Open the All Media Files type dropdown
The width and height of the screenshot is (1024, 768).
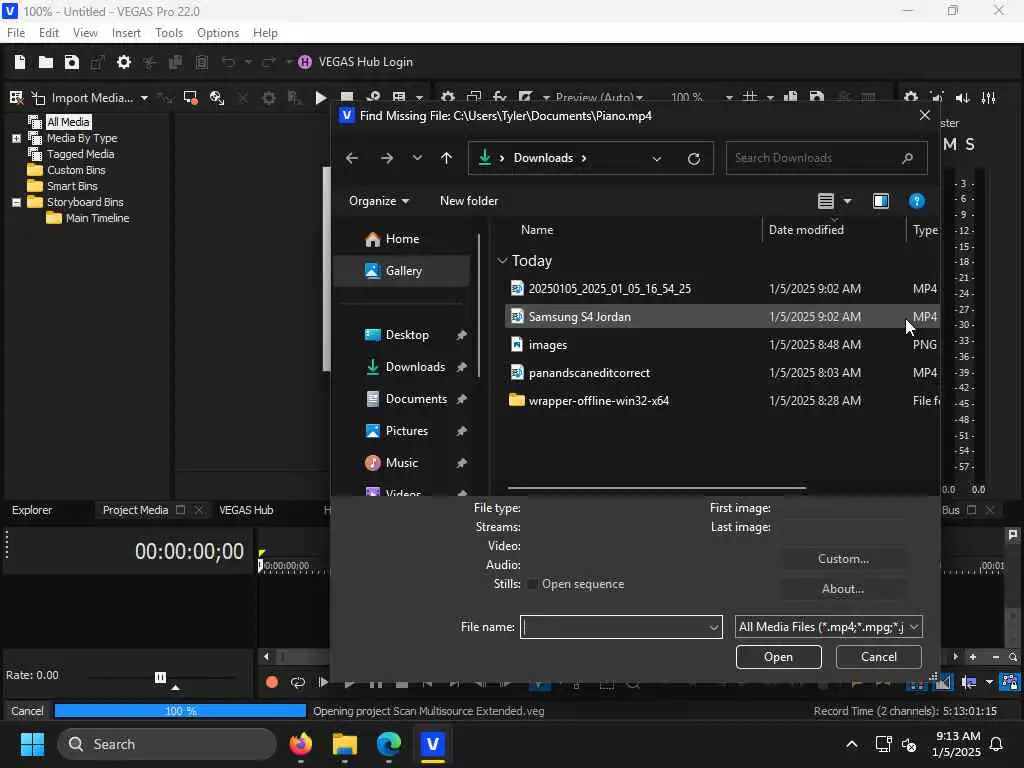(x=828, y=627)
